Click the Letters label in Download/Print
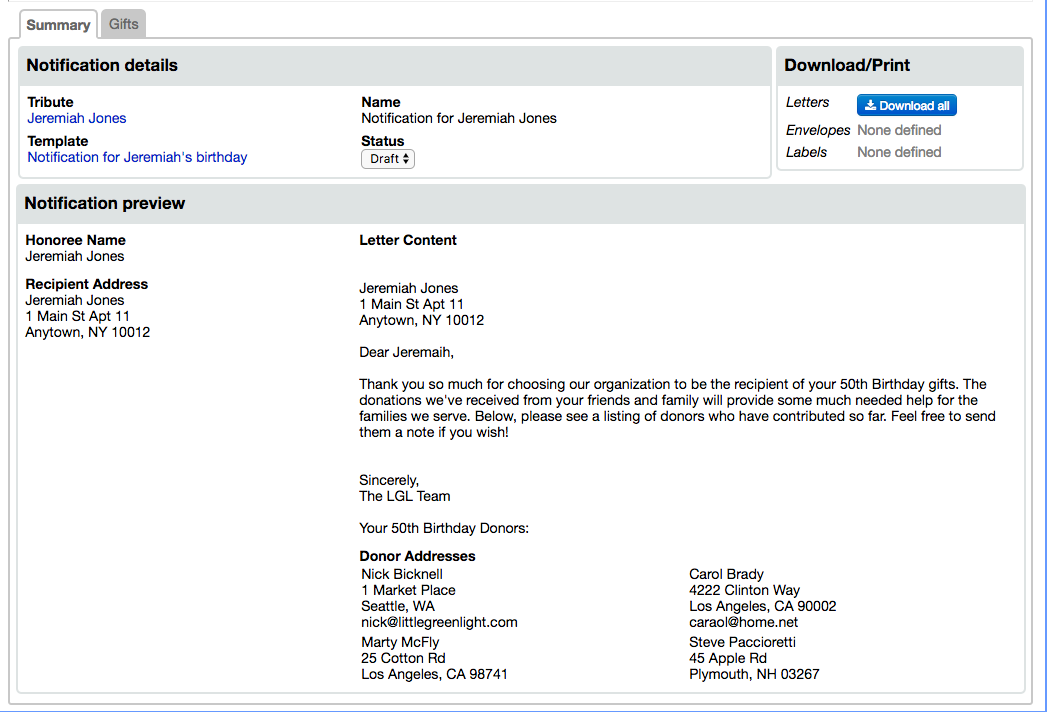 807,102
